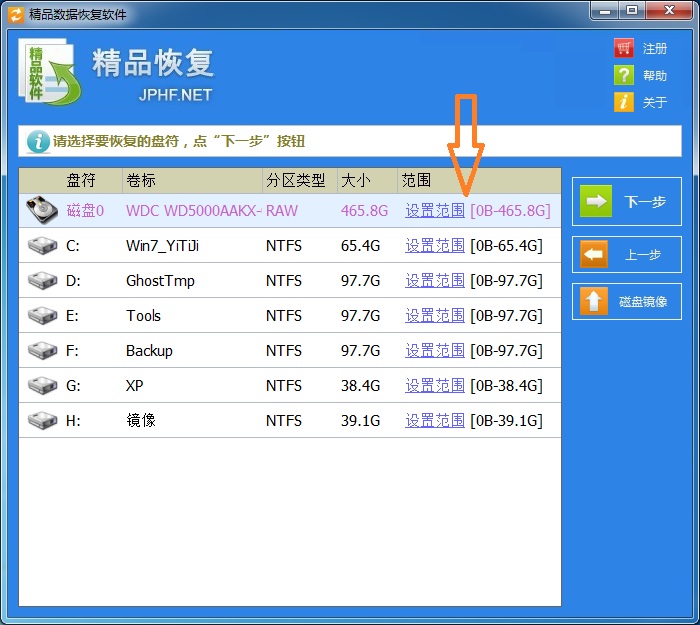Click the 38.4G size value
The width and height of the screenshot is (700, 625).
(x=360, y=385)
